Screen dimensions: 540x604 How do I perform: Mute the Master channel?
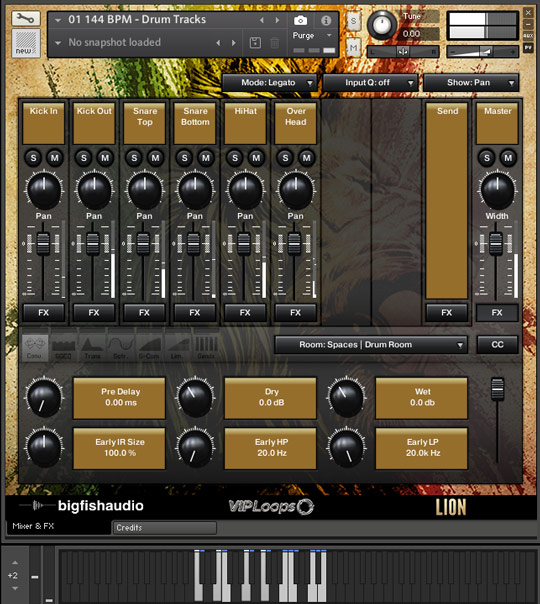point(508,158)
